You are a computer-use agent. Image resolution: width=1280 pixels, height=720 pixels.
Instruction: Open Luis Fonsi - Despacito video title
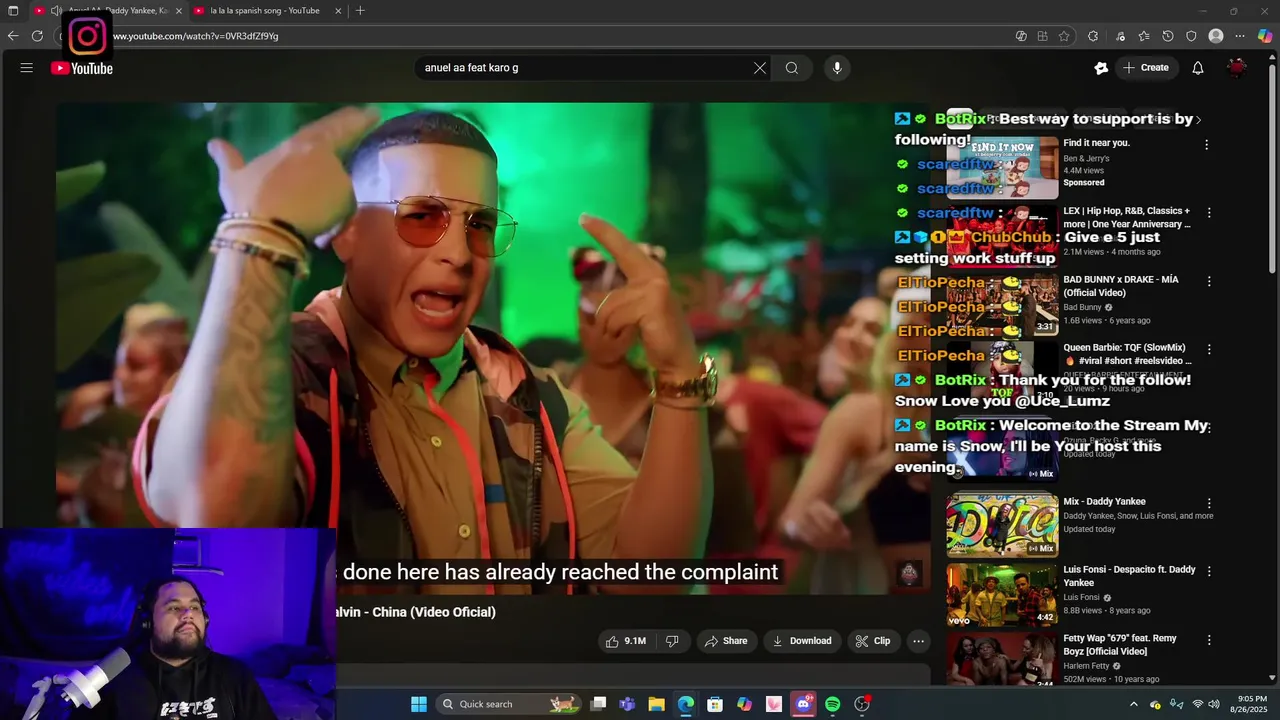[1129, 576]
